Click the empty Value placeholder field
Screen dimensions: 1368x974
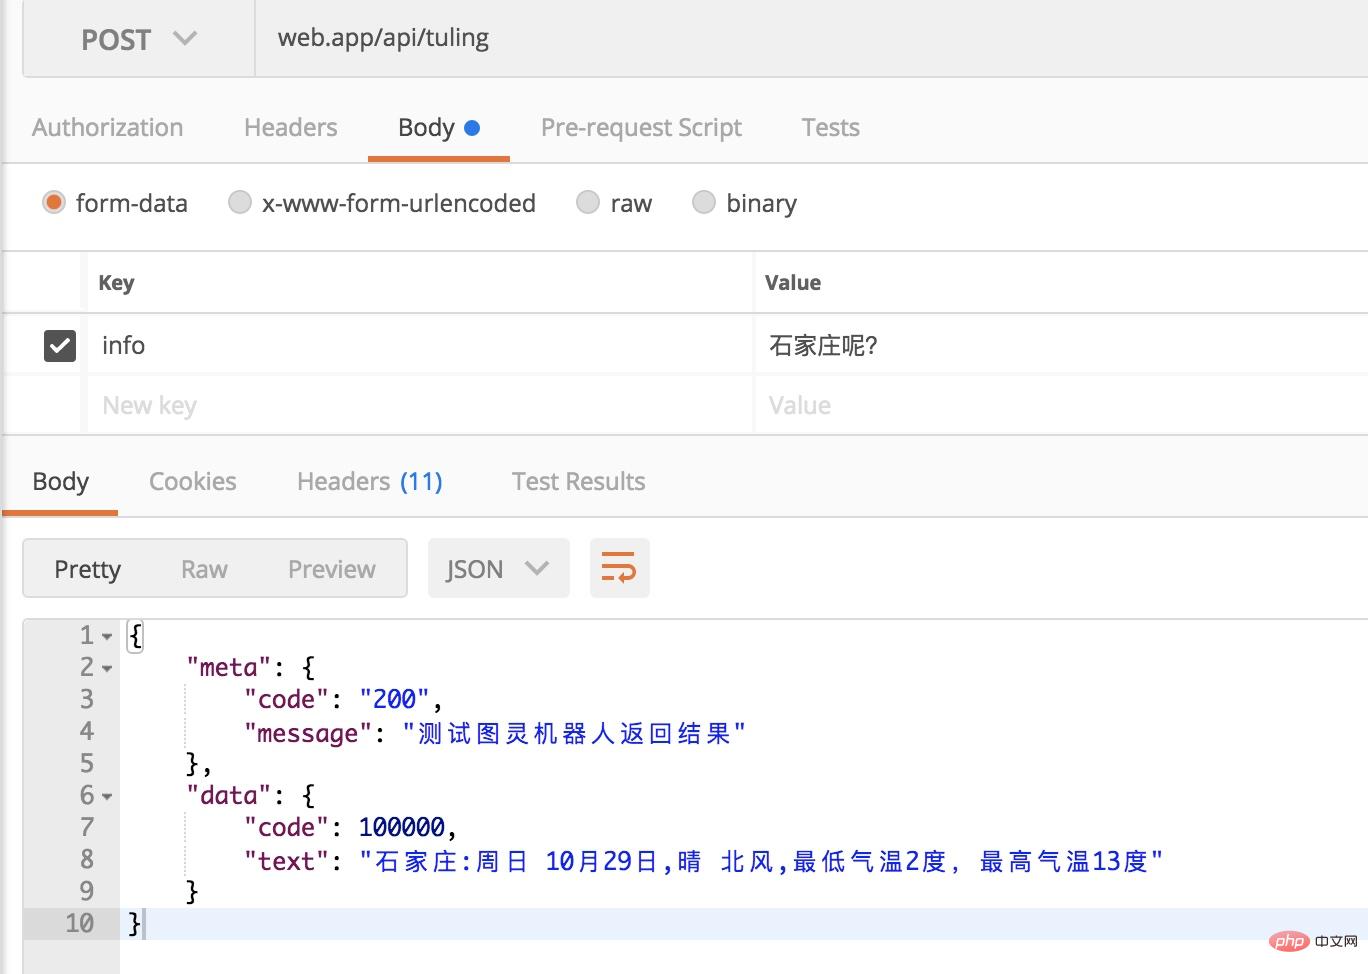coord(1061,405)
